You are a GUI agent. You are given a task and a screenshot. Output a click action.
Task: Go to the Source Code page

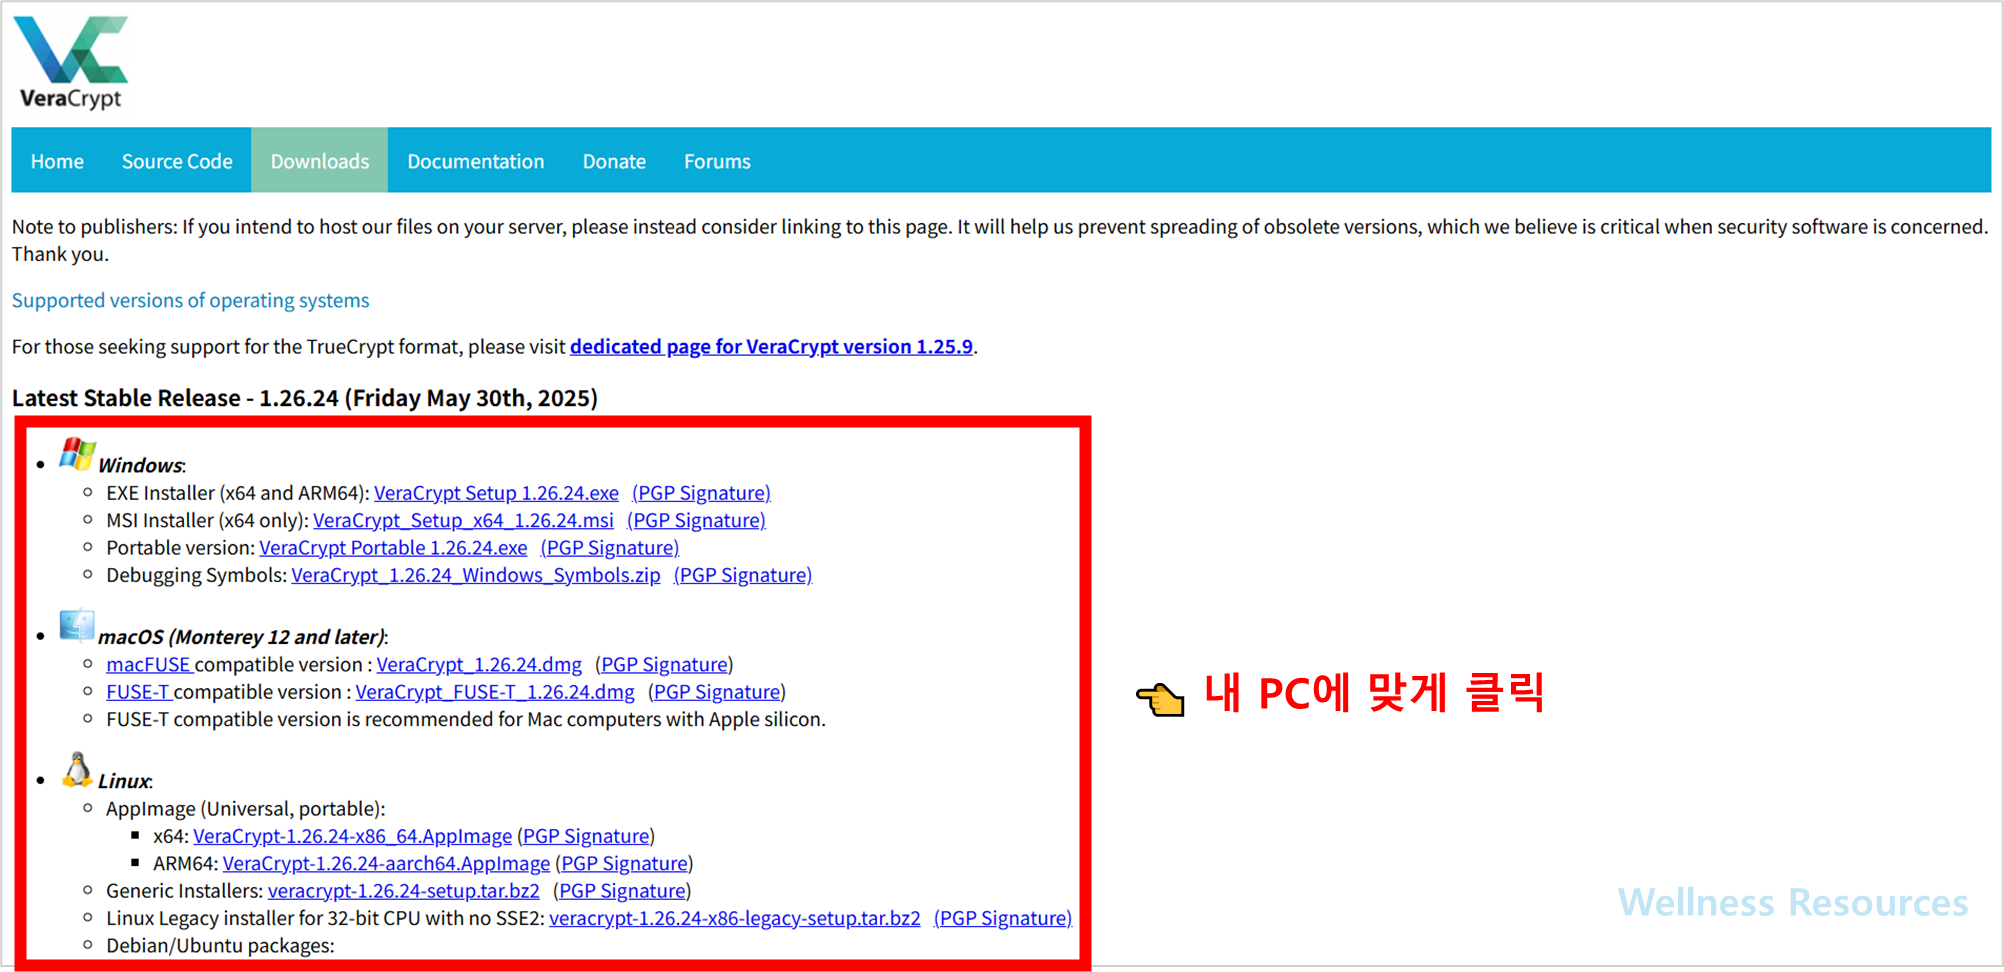point(177,161)
